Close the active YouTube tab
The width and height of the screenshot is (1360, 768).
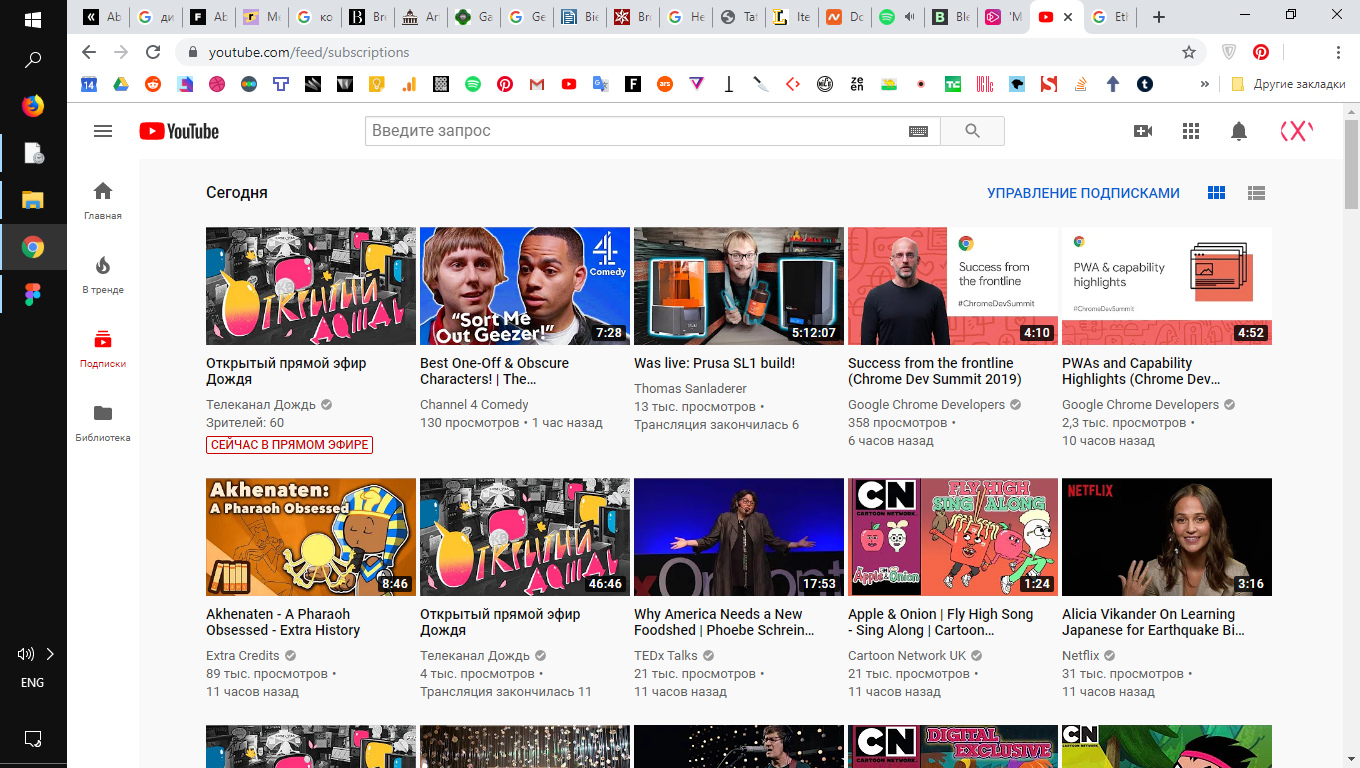tap(1069, 17)
